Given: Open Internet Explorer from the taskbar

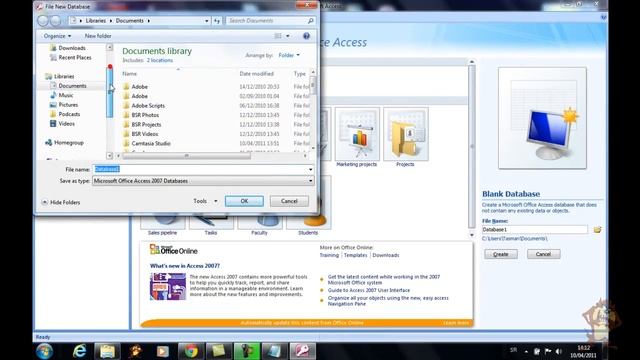Looking at the screenshot, I should [79, 351].
